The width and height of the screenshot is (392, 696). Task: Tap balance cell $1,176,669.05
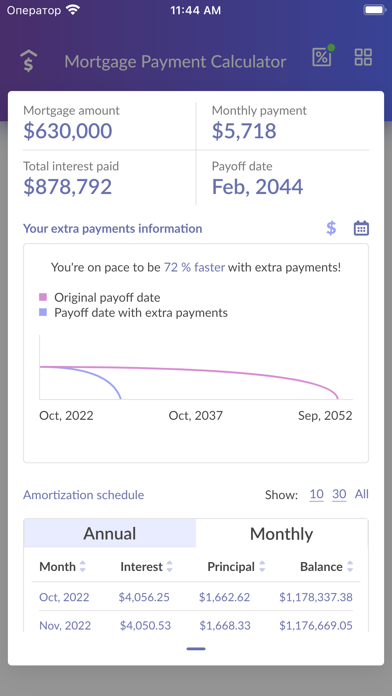(316, 625)
